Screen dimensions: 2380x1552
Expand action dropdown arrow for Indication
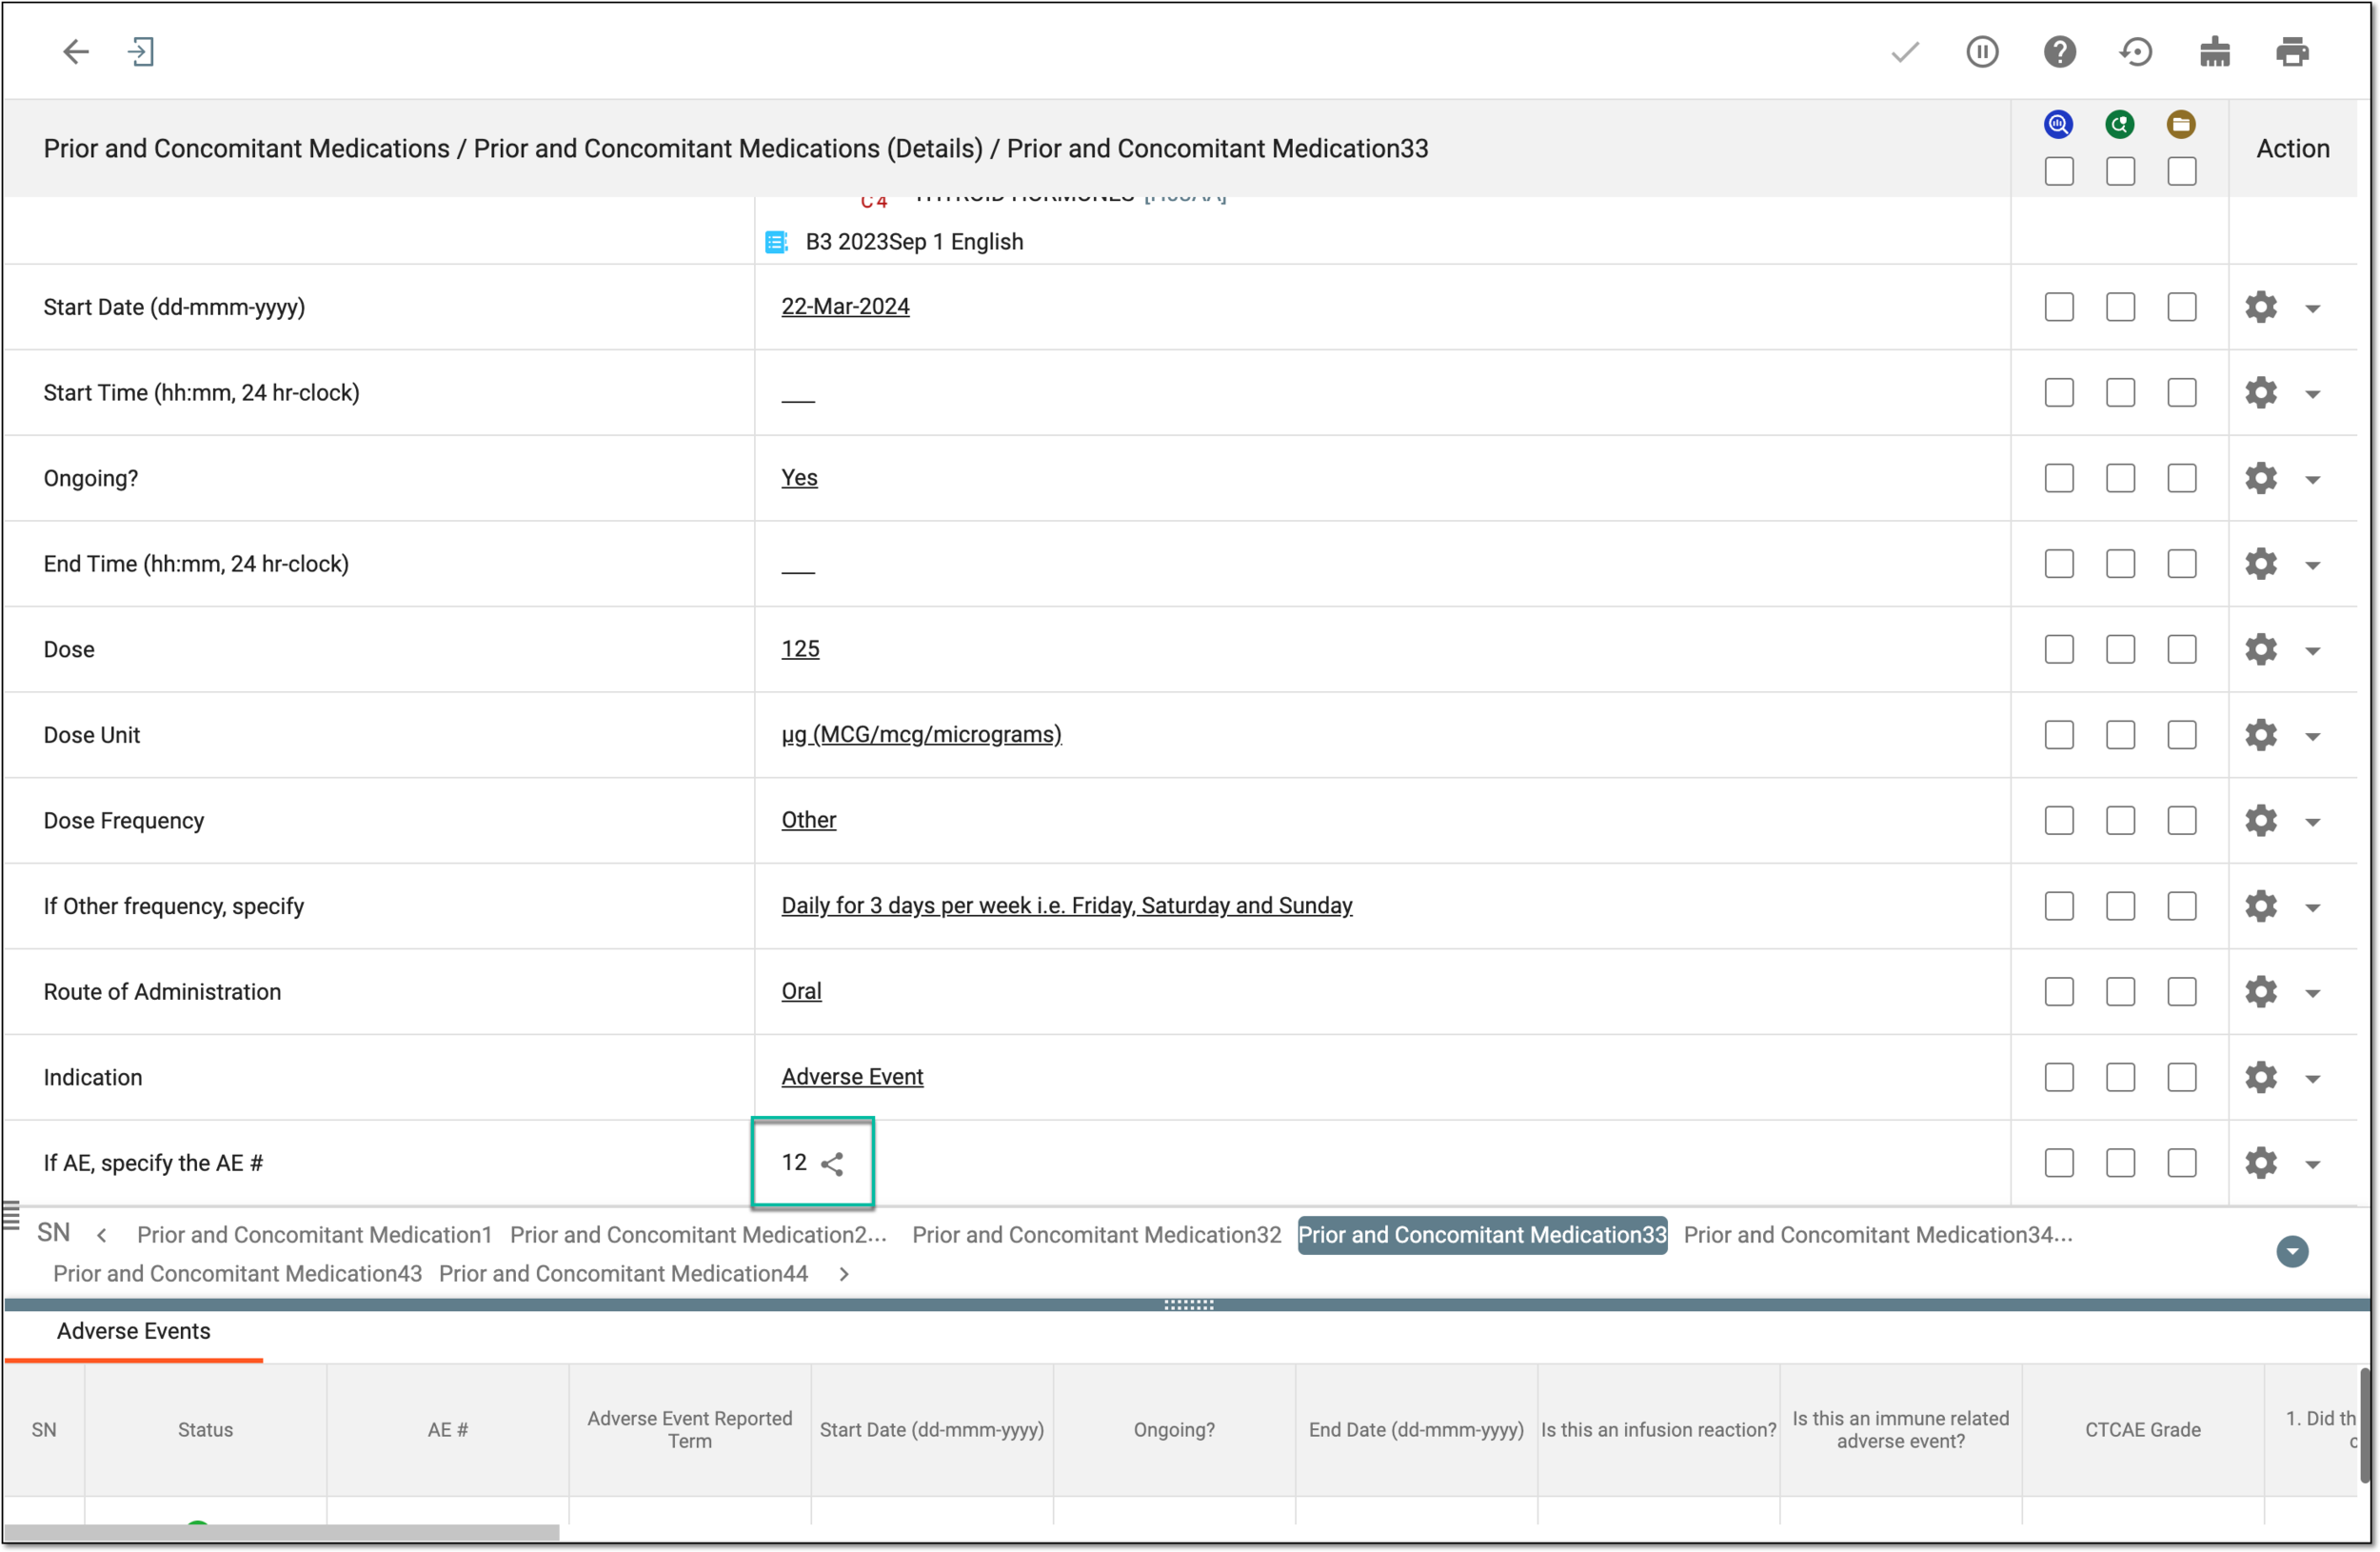click(x=2313, y=1080)
